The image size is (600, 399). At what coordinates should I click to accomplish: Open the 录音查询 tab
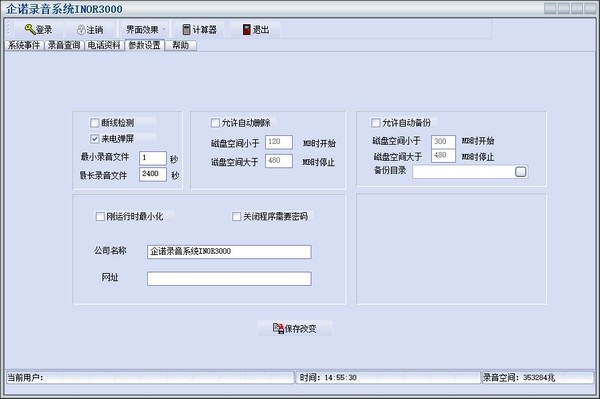[x=64, y=46]
